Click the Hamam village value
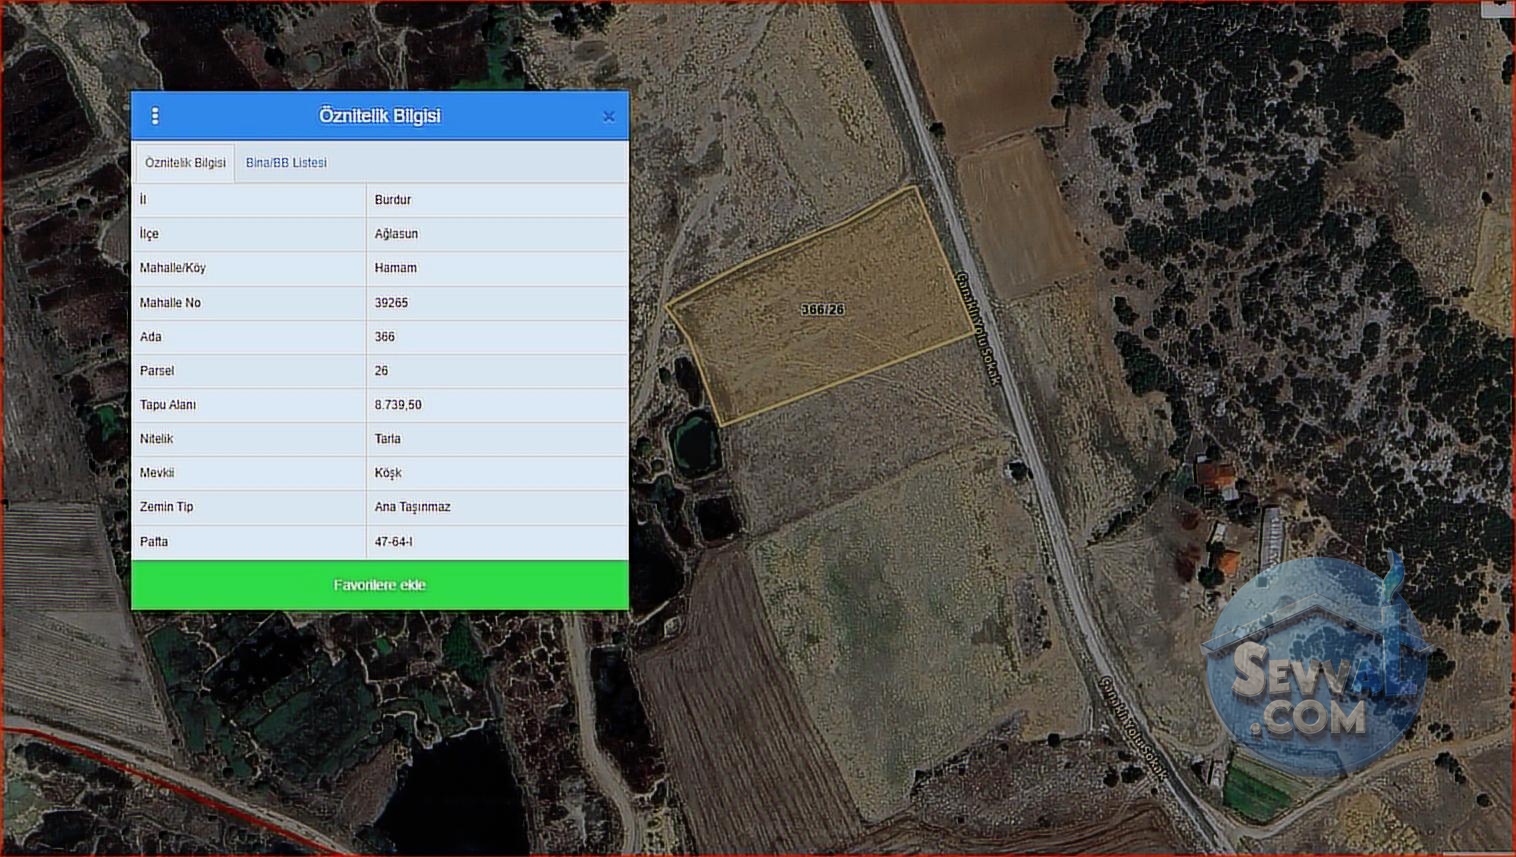The image size is (1516, 857). click(396, 268)
